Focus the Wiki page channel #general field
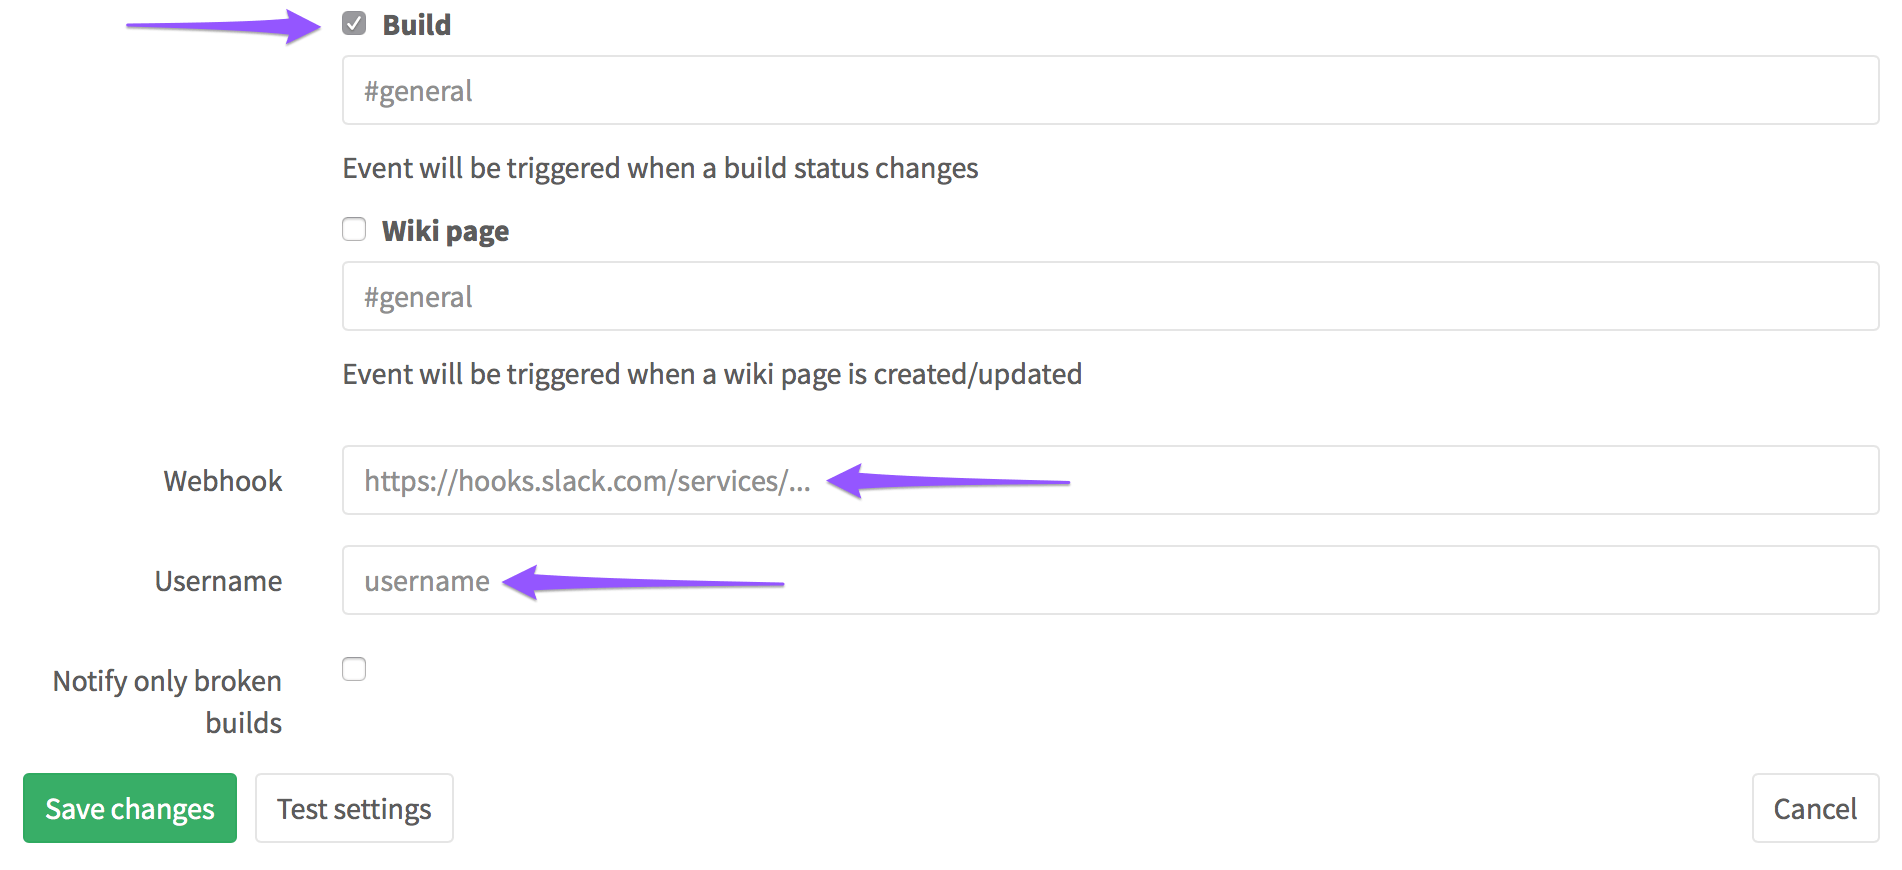This screenshot has width=1902, height=870. pos(1110,297)
